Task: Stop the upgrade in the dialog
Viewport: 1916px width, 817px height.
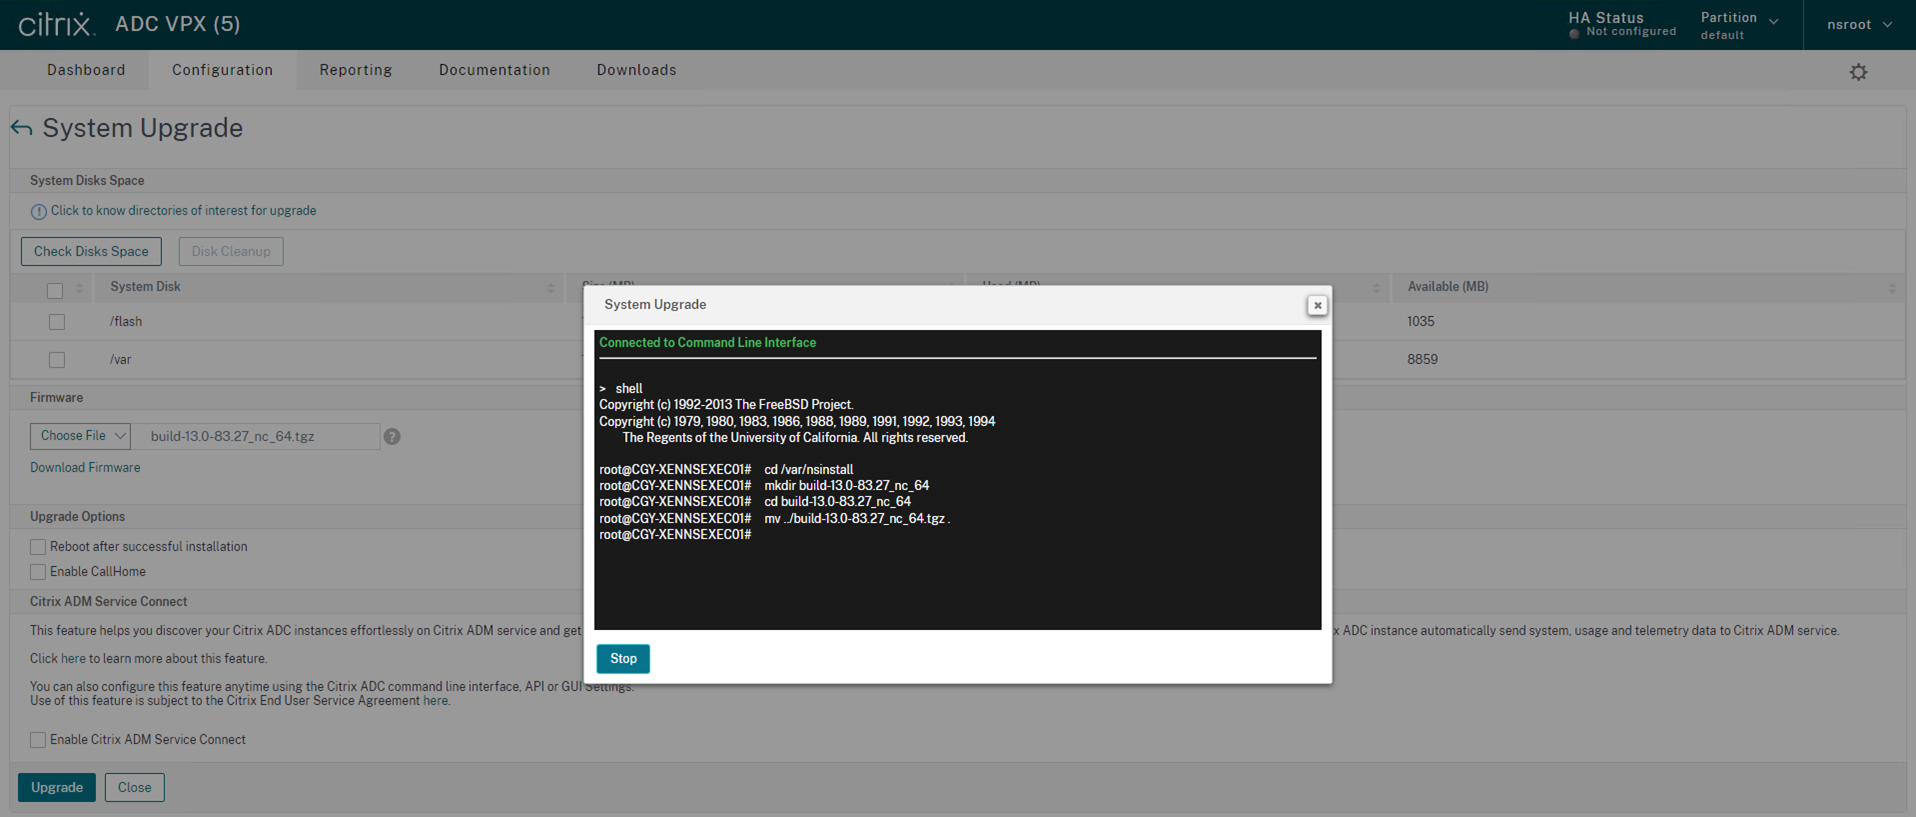Action: (x=623, y=659)
